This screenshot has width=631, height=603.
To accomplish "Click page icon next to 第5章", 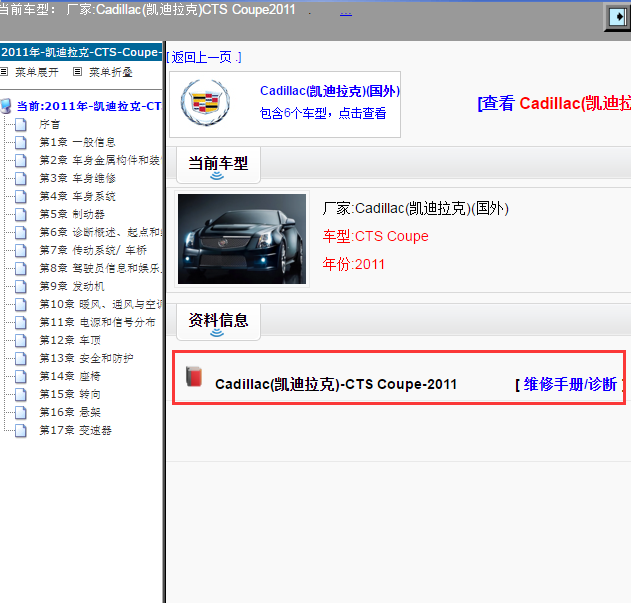I will (21, 214).
